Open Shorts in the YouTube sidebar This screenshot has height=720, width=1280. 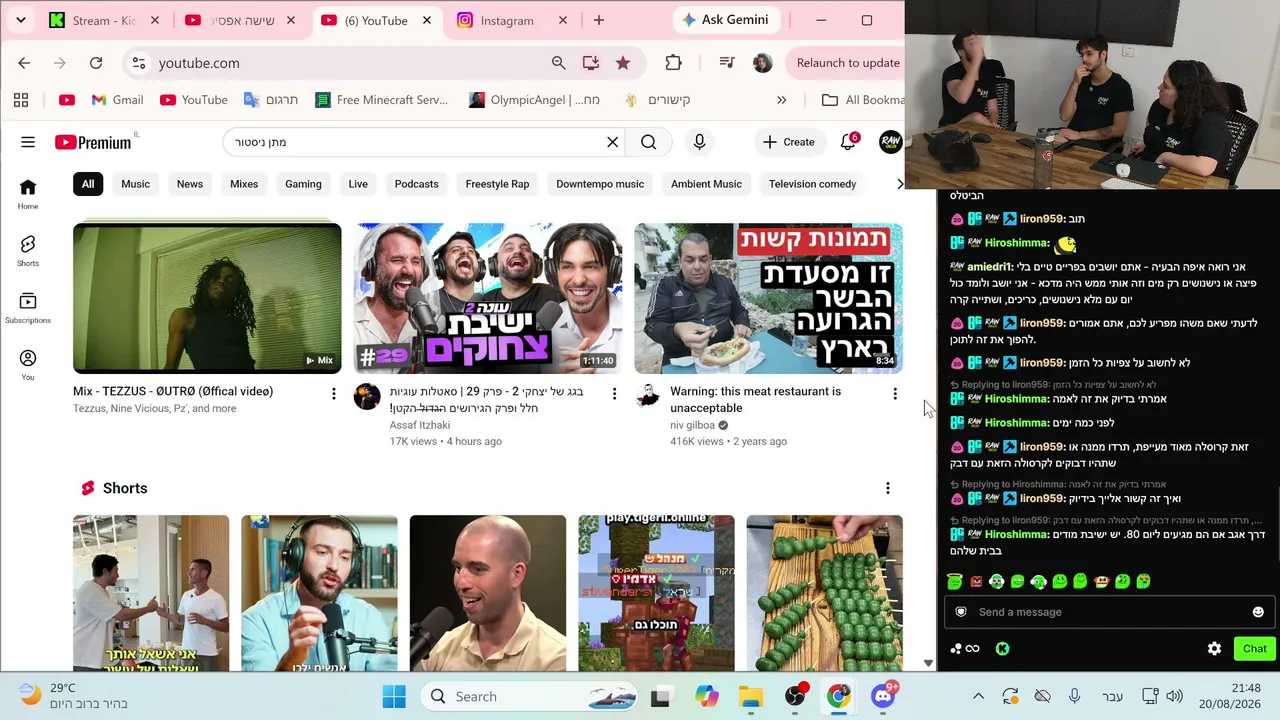(28, 251)
